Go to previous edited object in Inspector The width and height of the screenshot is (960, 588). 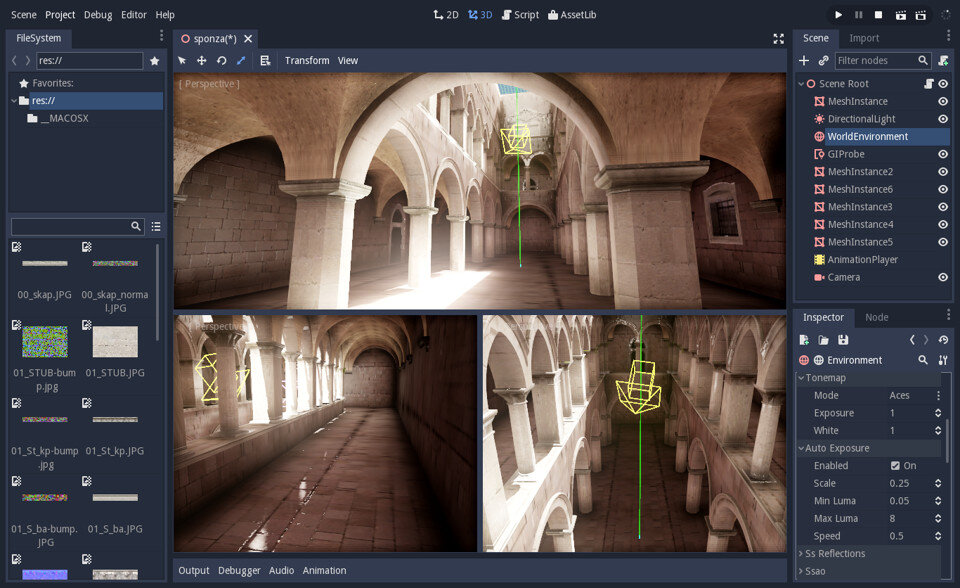point(912,340)
